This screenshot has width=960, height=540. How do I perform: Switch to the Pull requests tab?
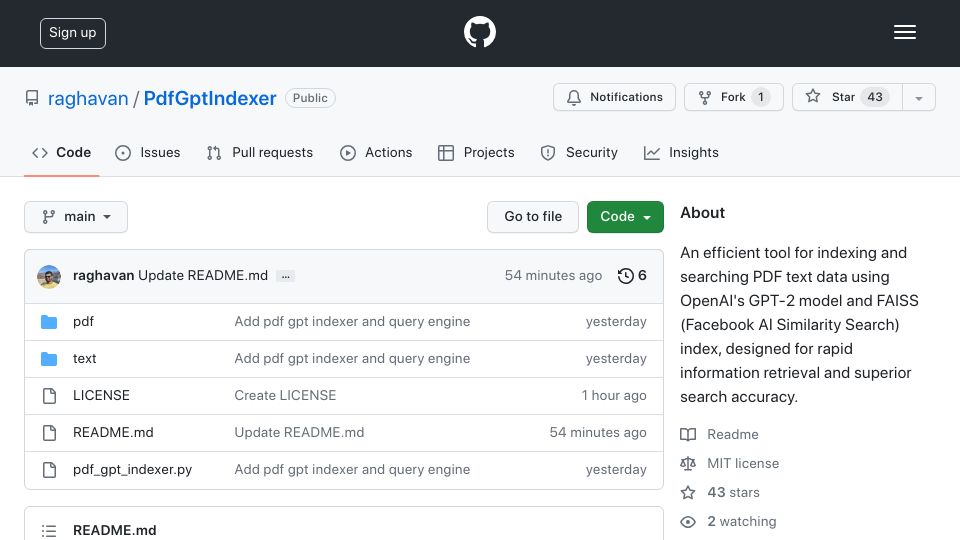coord(260,152)
